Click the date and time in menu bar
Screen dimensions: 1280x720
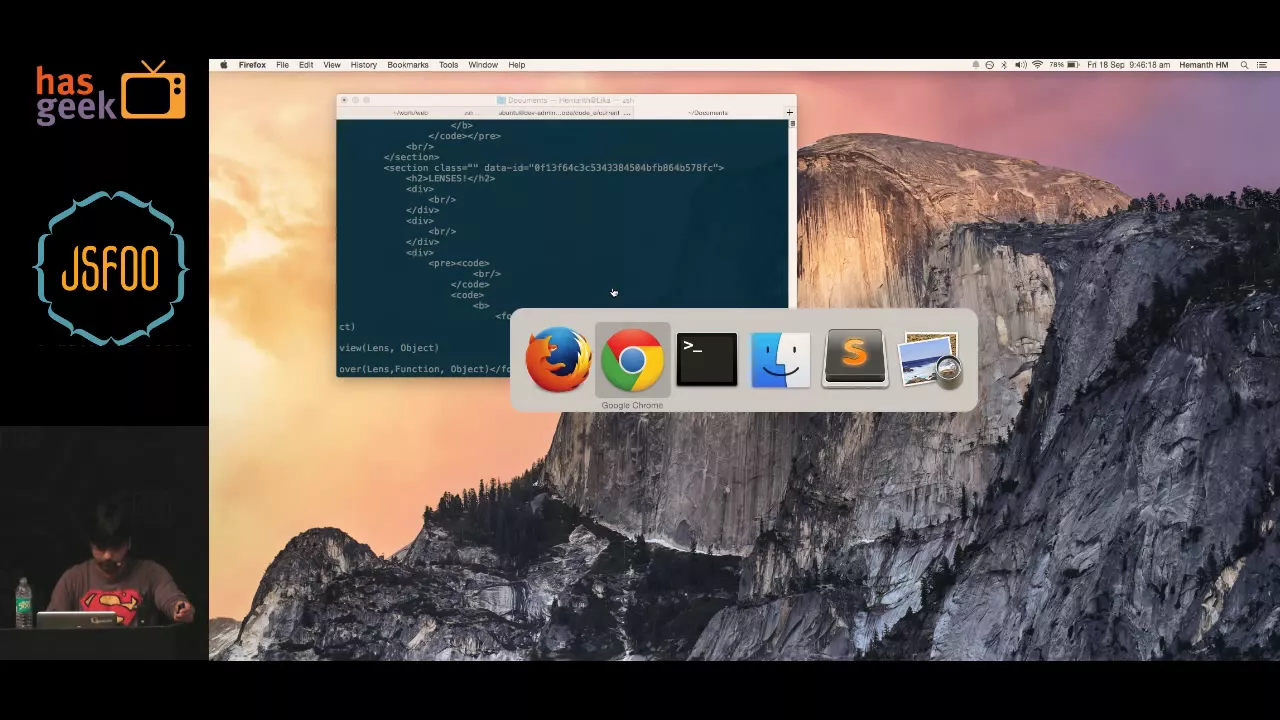click(1128, 65)
